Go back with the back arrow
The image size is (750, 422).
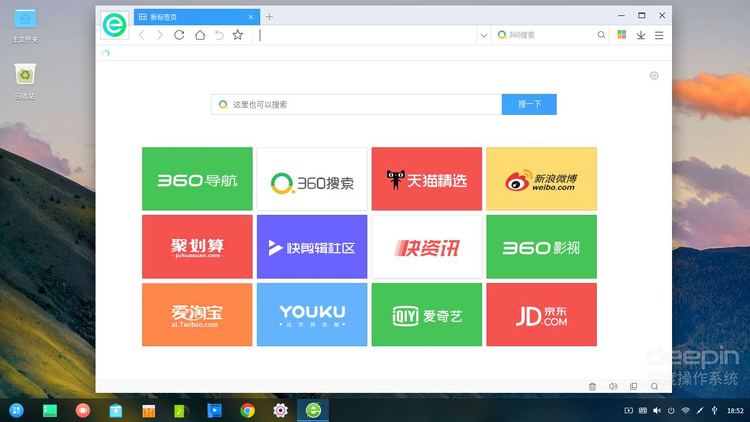click(x=142, y=35)
